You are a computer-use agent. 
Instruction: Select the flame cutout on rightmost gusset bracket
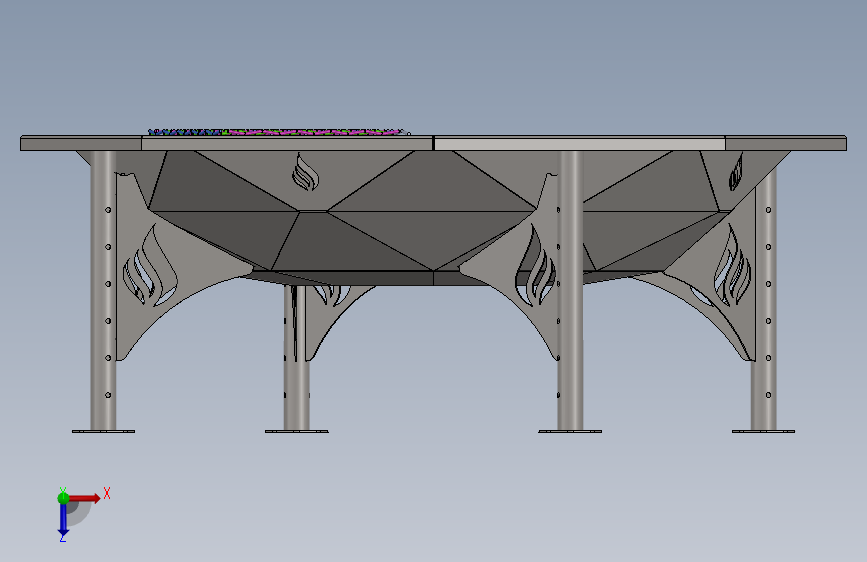(732, 266)
